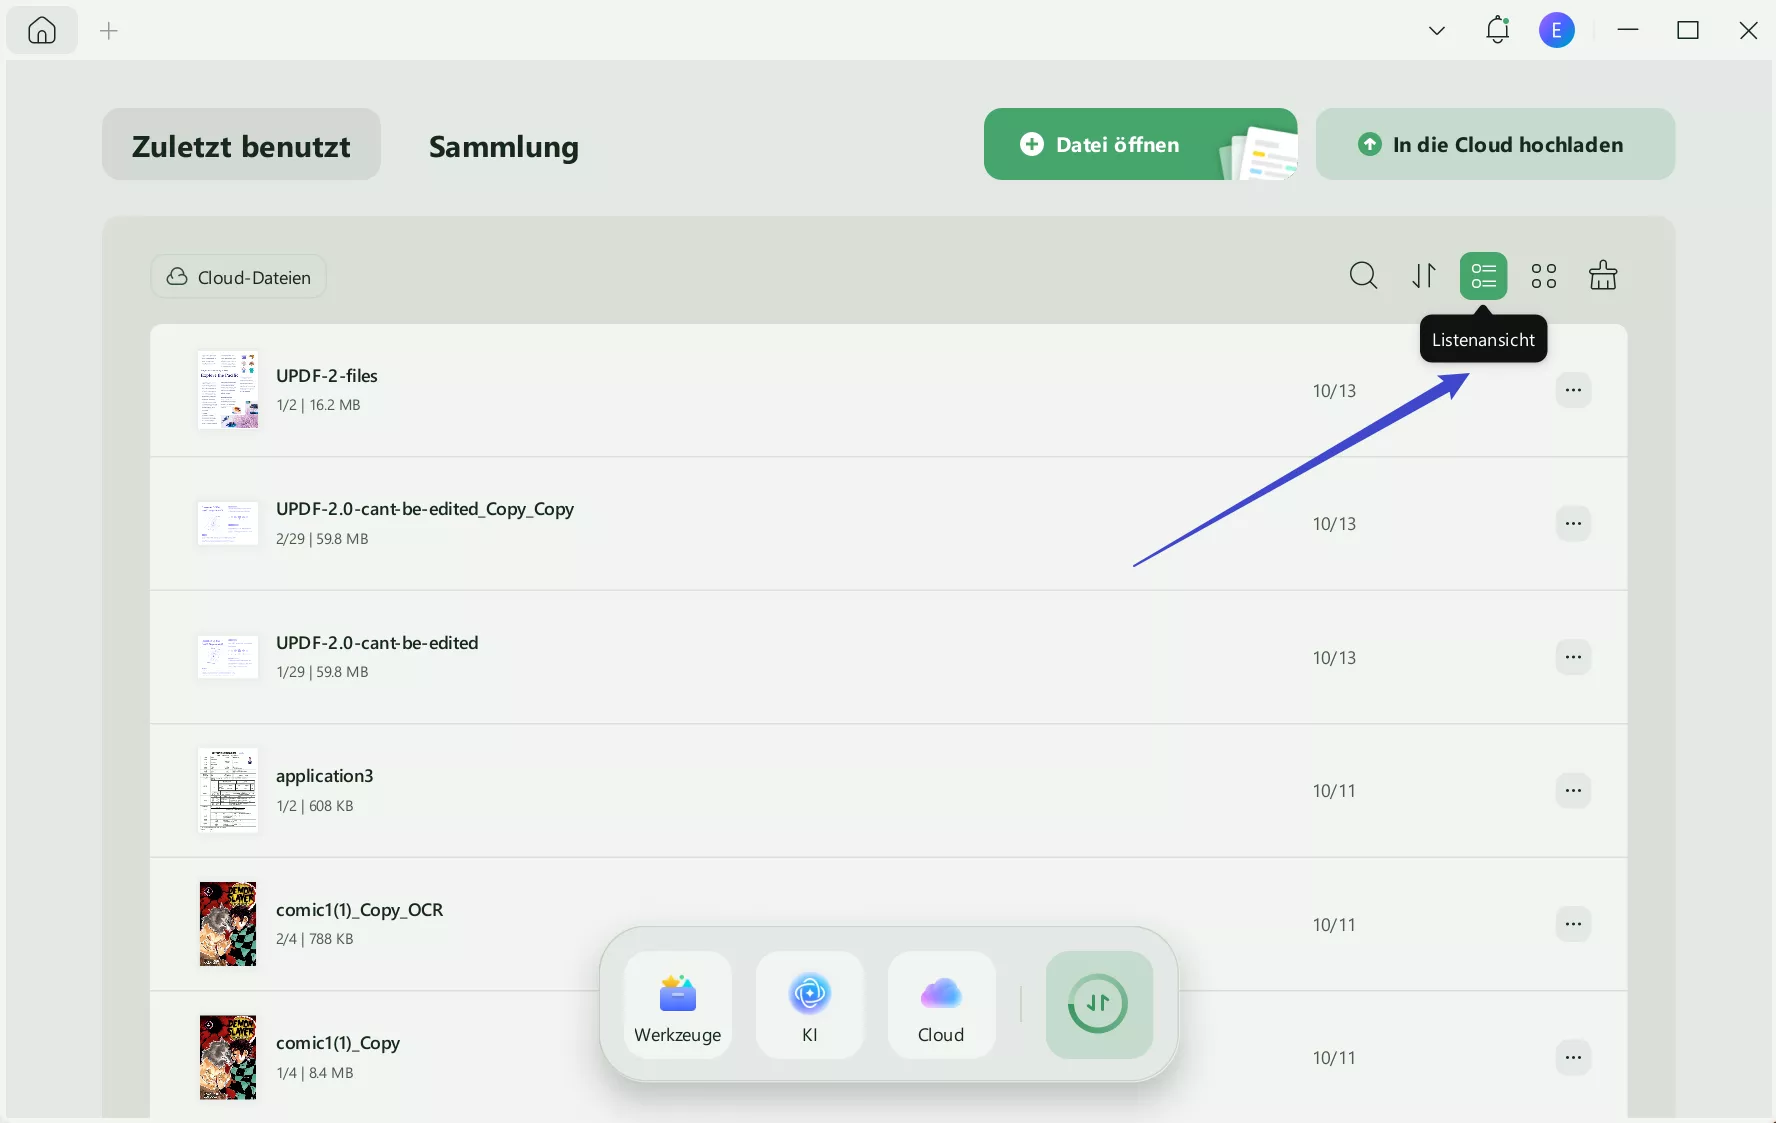This screenshot has width=1776, height=1123.
Task: Click the 1/2 | 16.2 MB file info
Action: [318, 405]
